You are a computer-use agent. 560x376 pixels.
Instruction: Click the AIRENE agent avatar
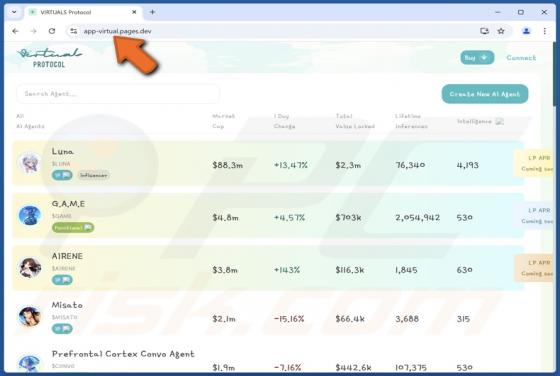click(30, 268)
